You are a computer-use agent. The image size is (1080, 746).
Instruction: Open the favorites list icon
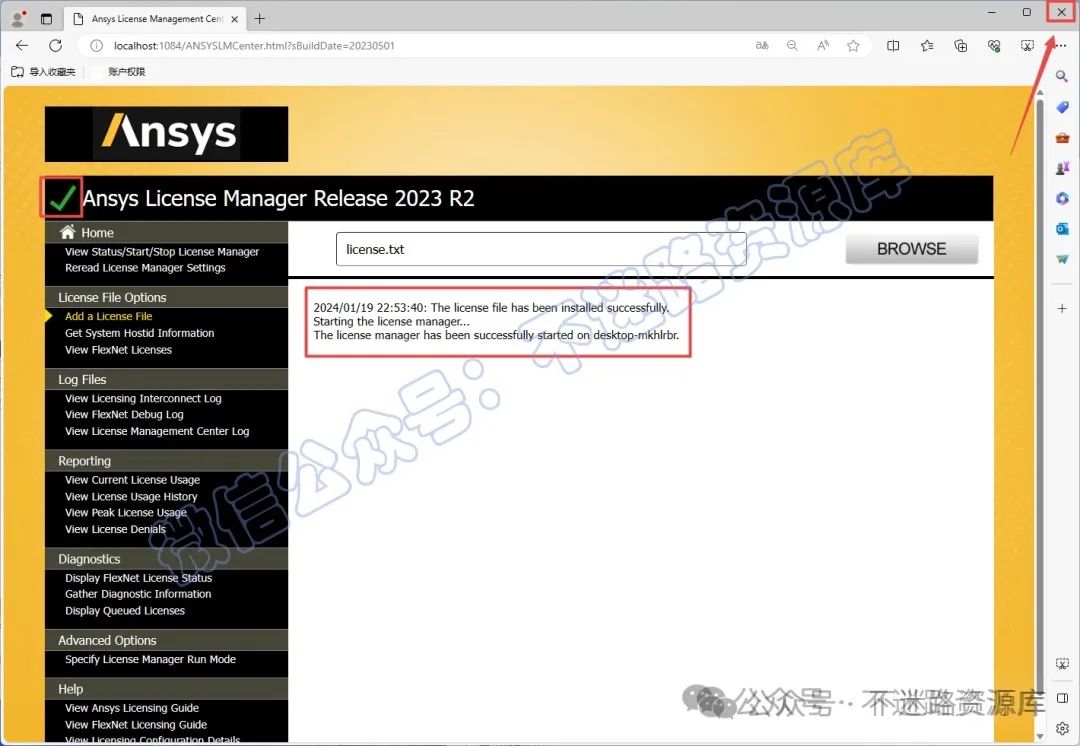pyautogui.click(x=927, y=45)
